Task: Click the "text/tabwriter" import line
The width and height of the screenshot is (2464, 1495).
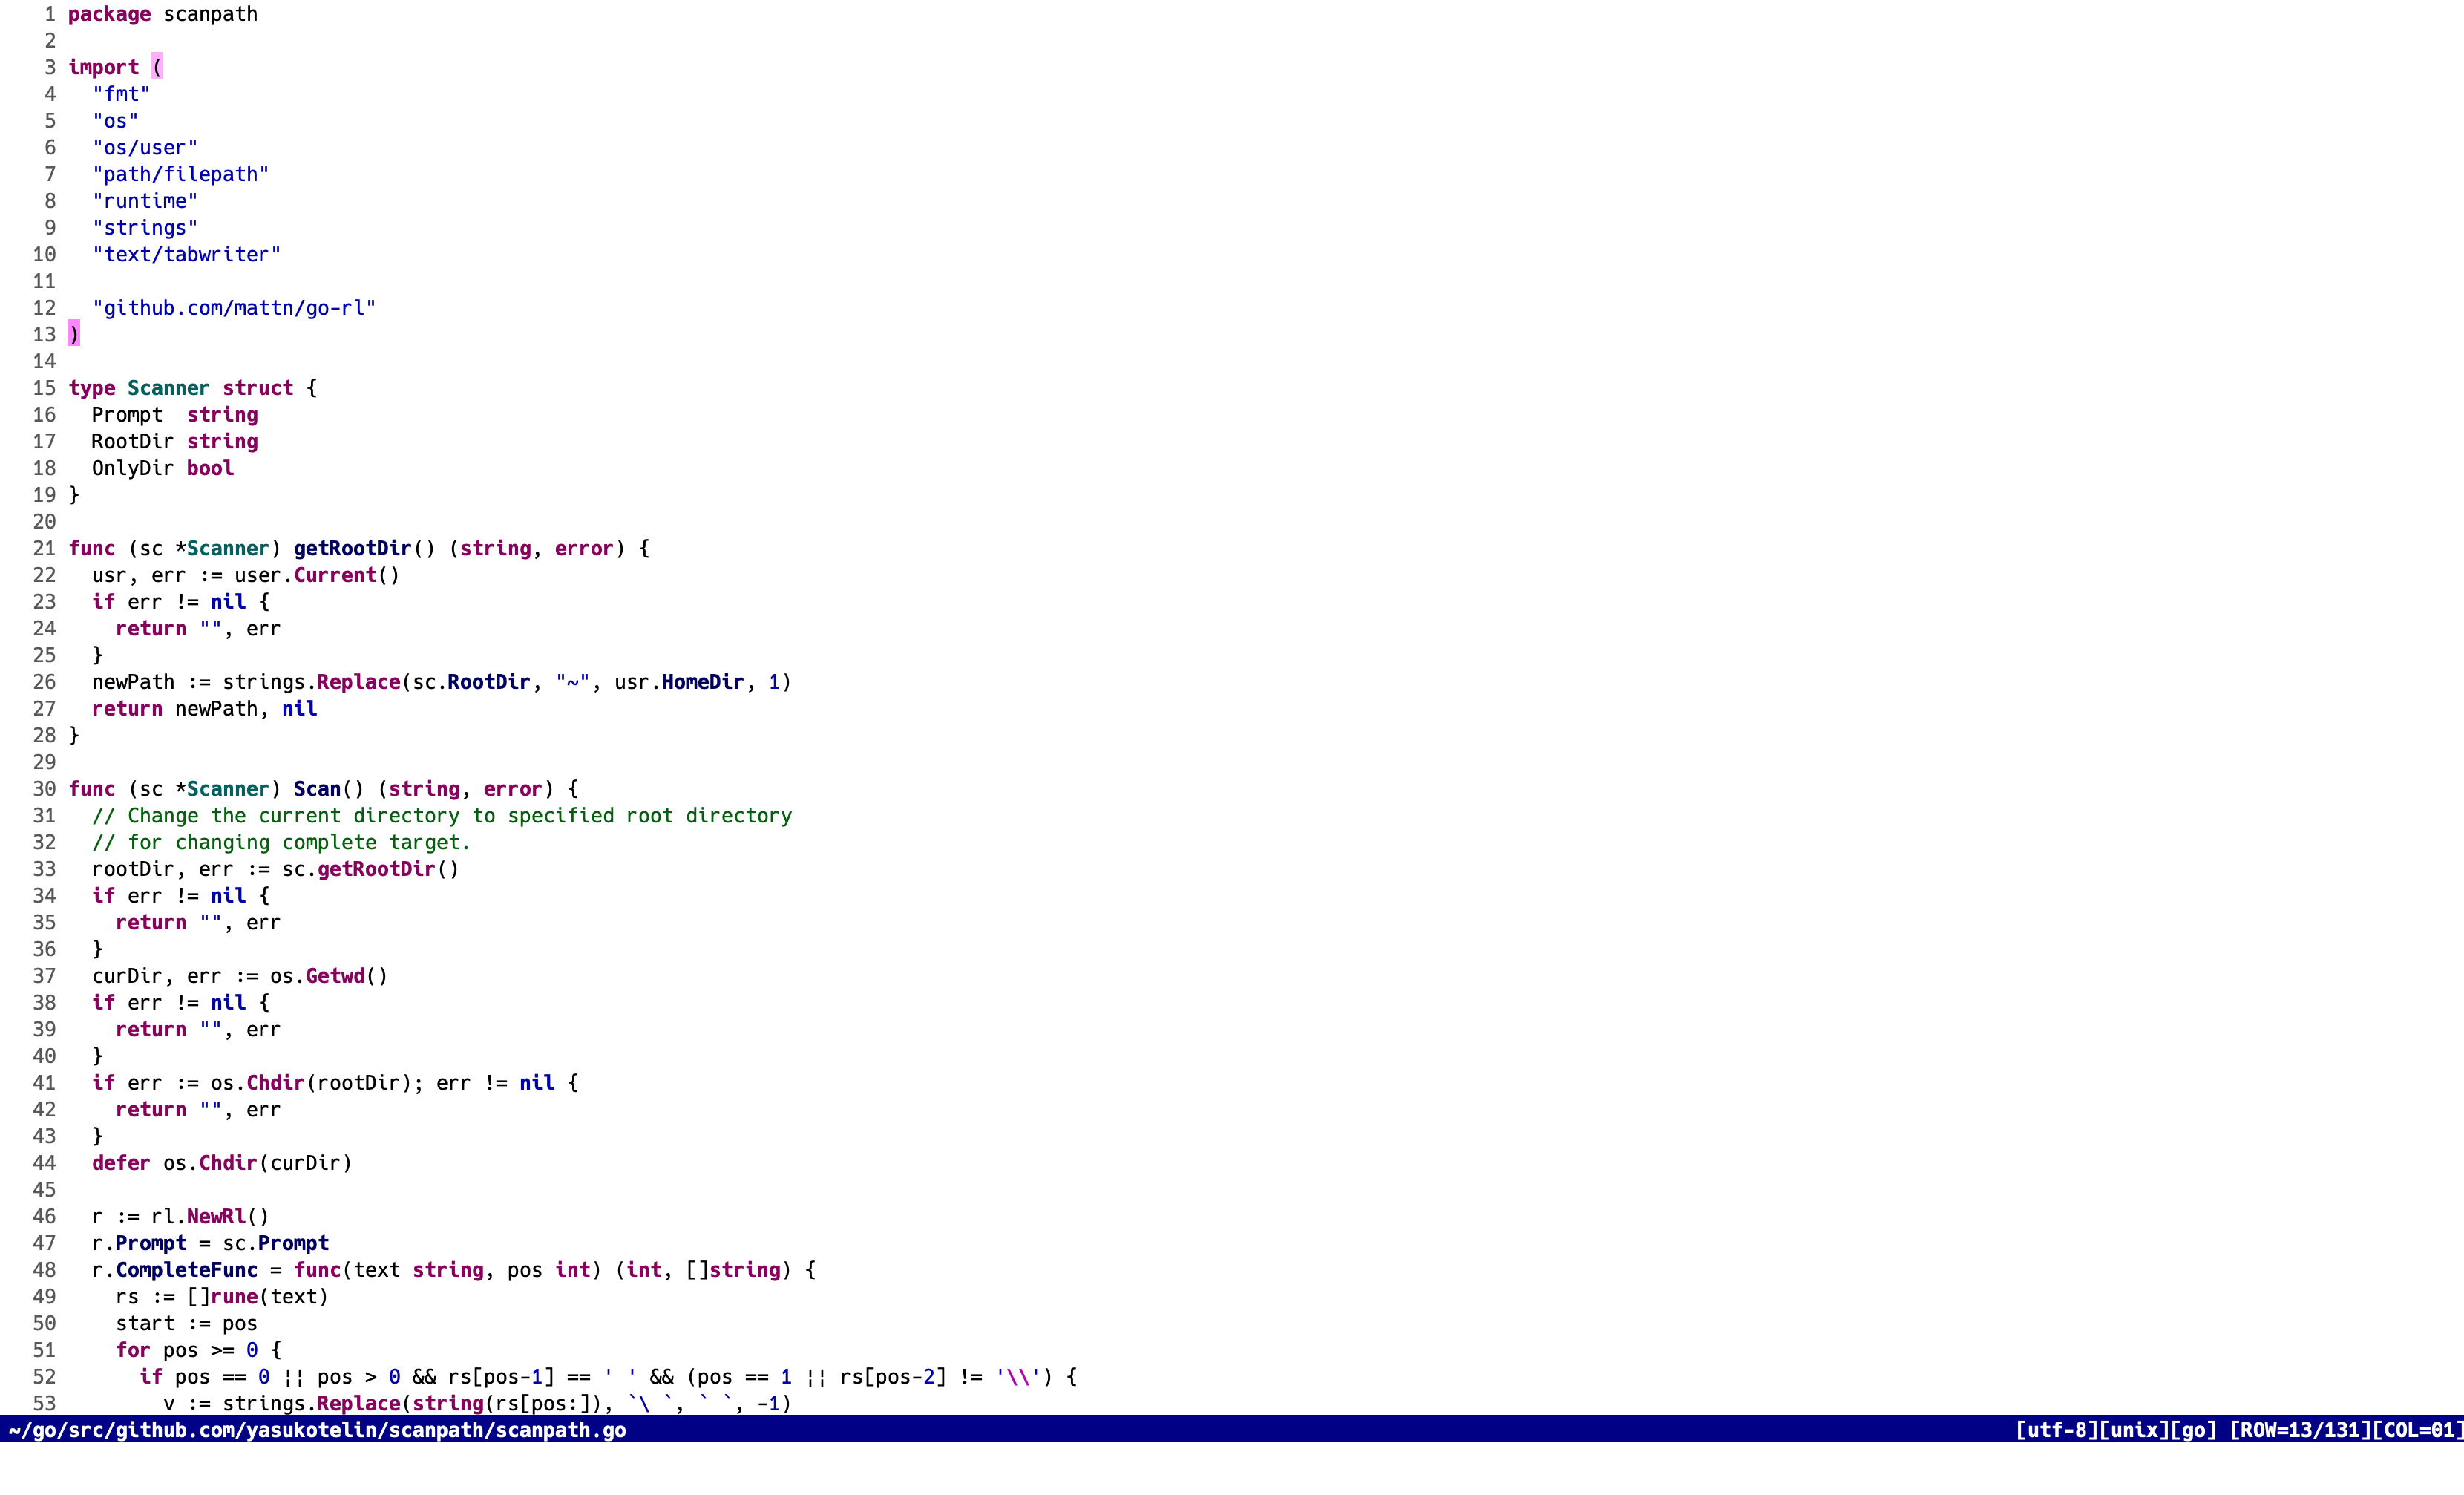Action: click(186, 254)
